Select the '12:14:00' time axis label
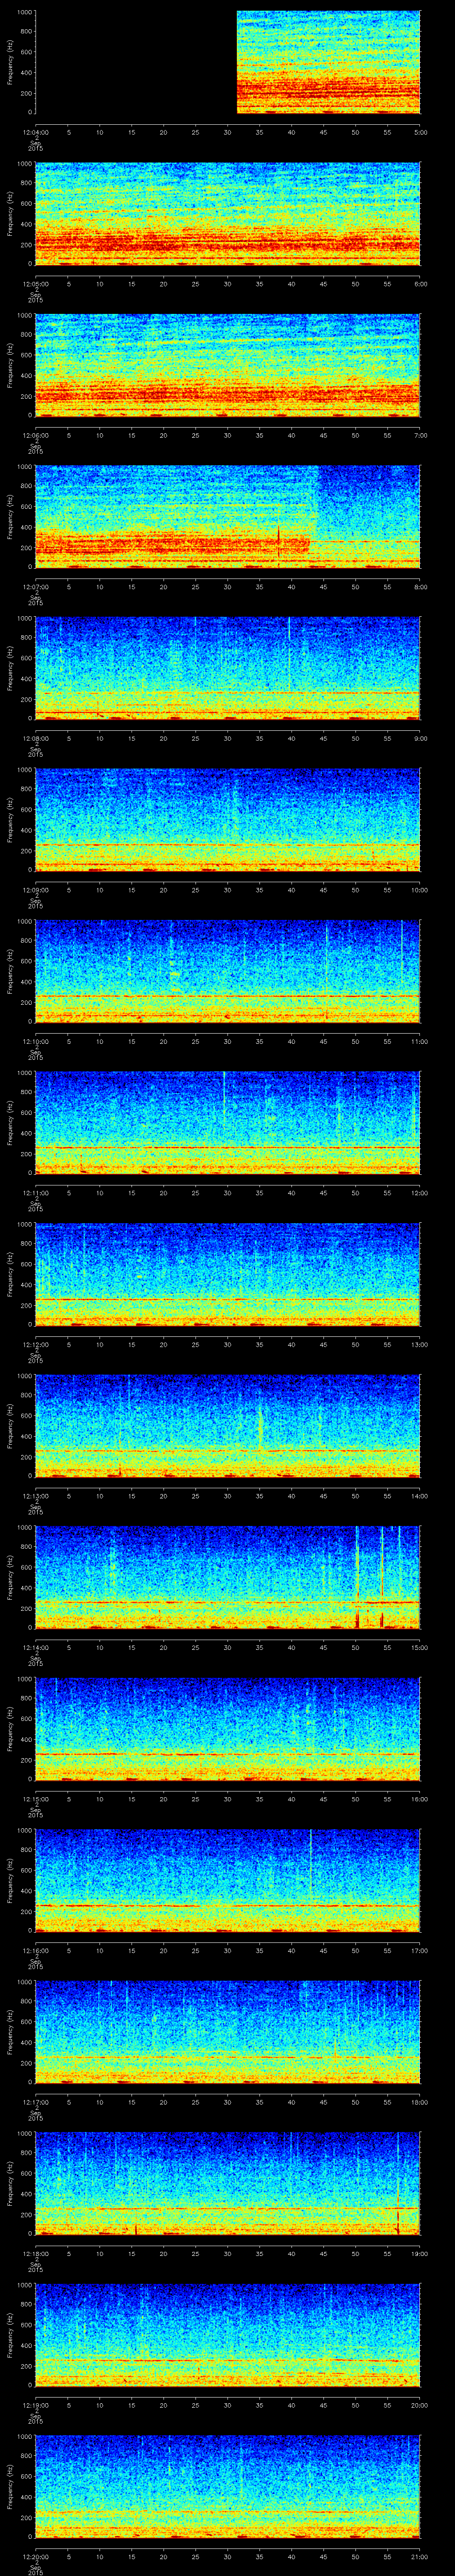This screenshot has height=2576, width=455. [36, 1647]
